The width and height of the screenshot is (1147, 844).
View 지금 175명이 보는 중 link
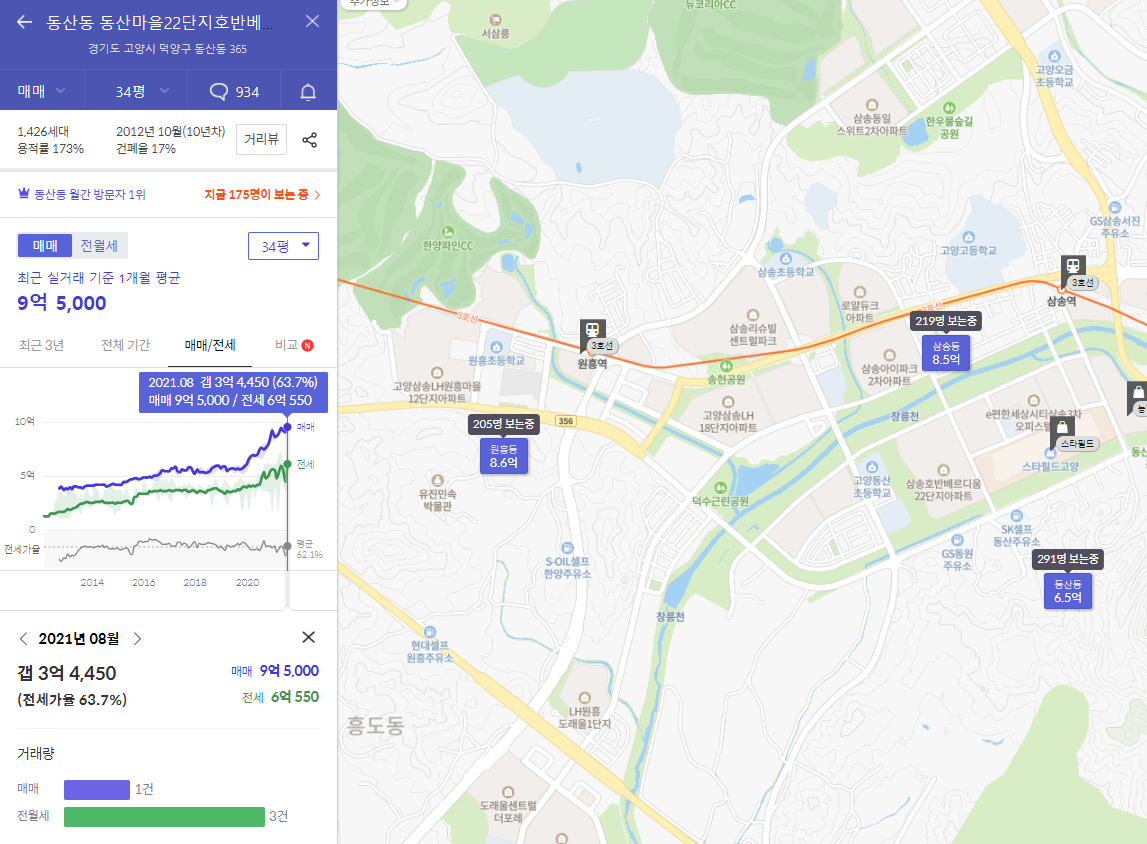tap(262, 194)
